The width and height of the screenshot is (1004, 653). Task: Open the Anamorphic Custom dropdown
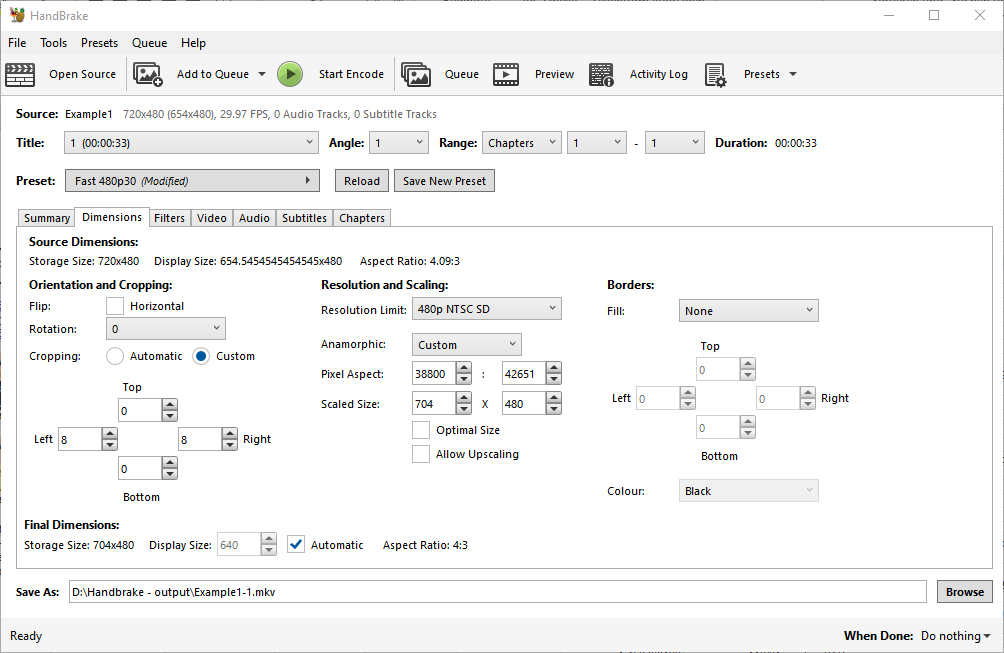467,344
